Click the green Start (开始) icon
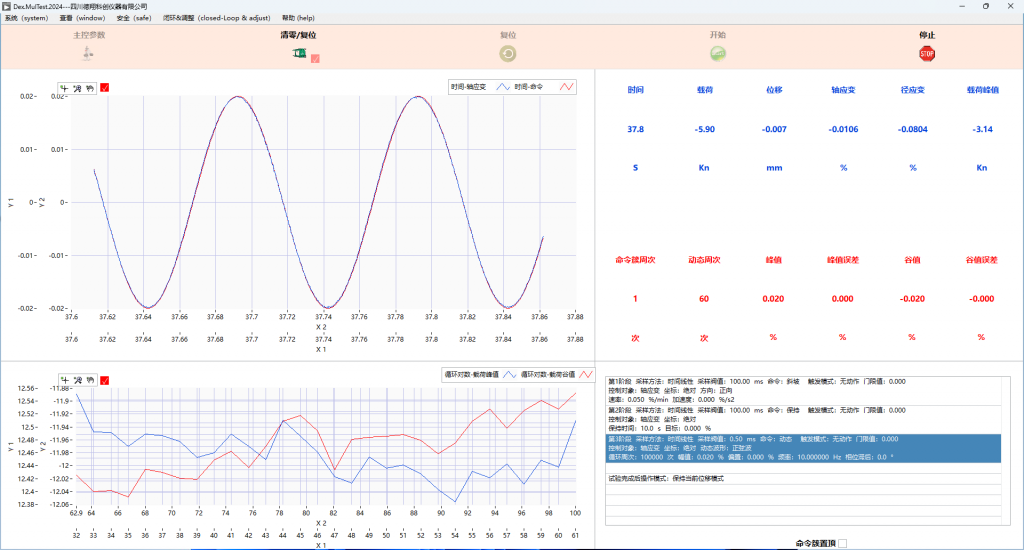Image resolution: width=1024 pixels, height=550 pixels. tap(717, 54)
